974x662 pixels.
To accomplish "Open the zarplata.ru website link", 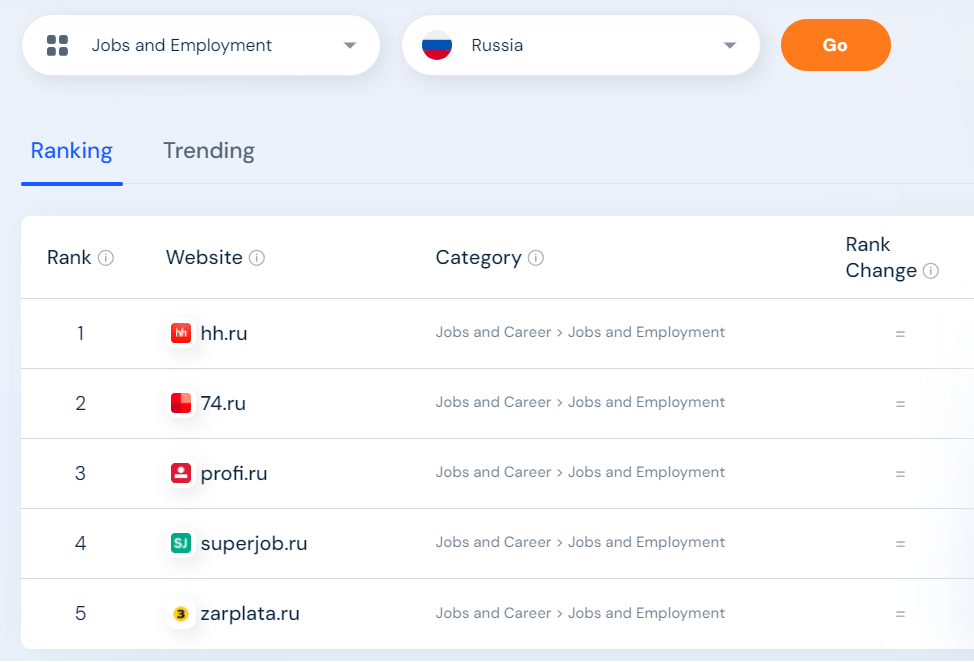I will pos(250,614).
